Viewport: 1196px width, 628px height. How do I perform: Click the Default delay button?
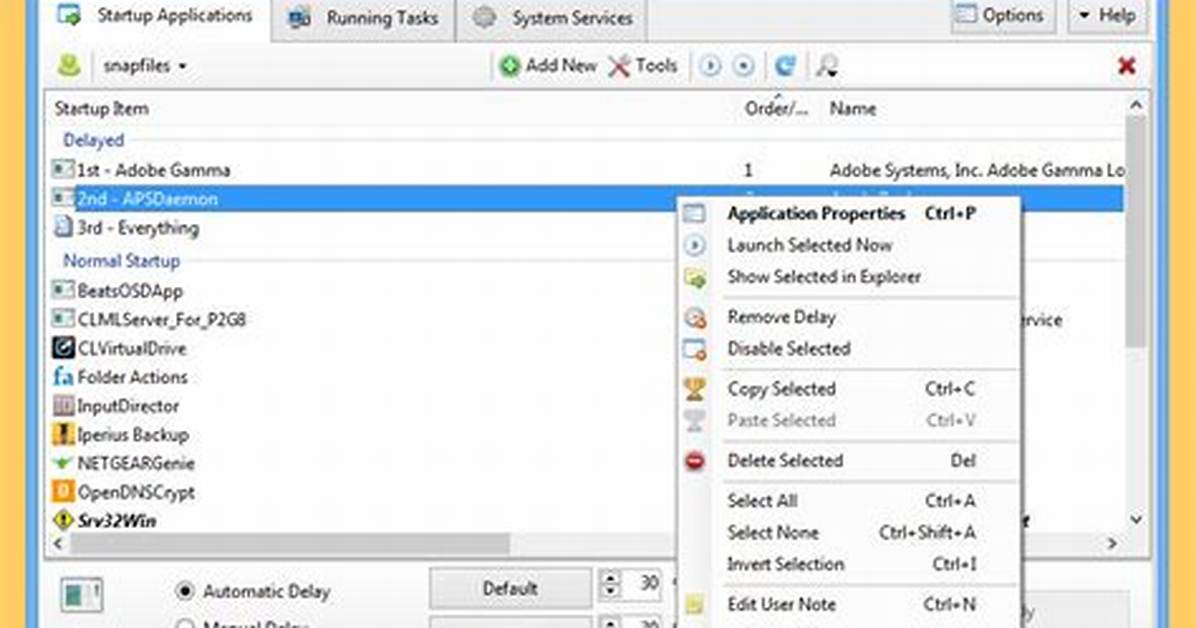(510, 588)
